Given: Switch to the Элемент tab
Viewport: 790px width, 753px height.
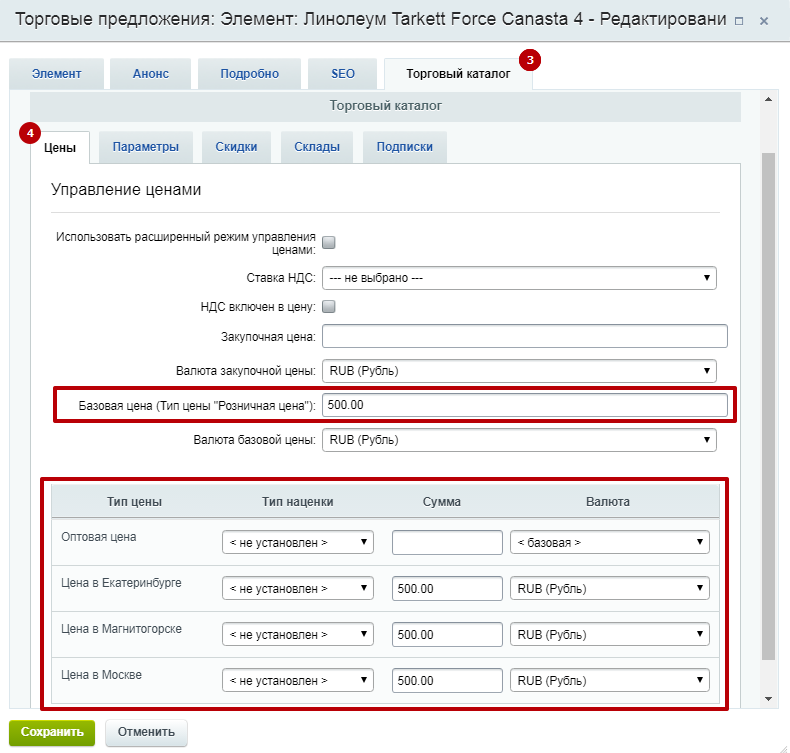Looking at the screenshot, I should click(x=56, y=74).
